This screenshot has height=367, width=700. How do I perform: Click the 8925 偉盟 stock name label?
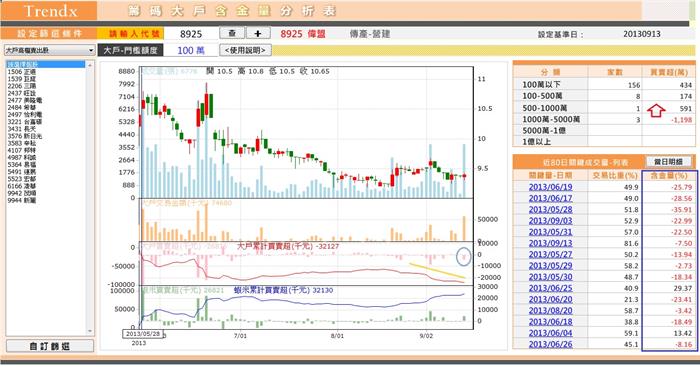coord(303,34)
